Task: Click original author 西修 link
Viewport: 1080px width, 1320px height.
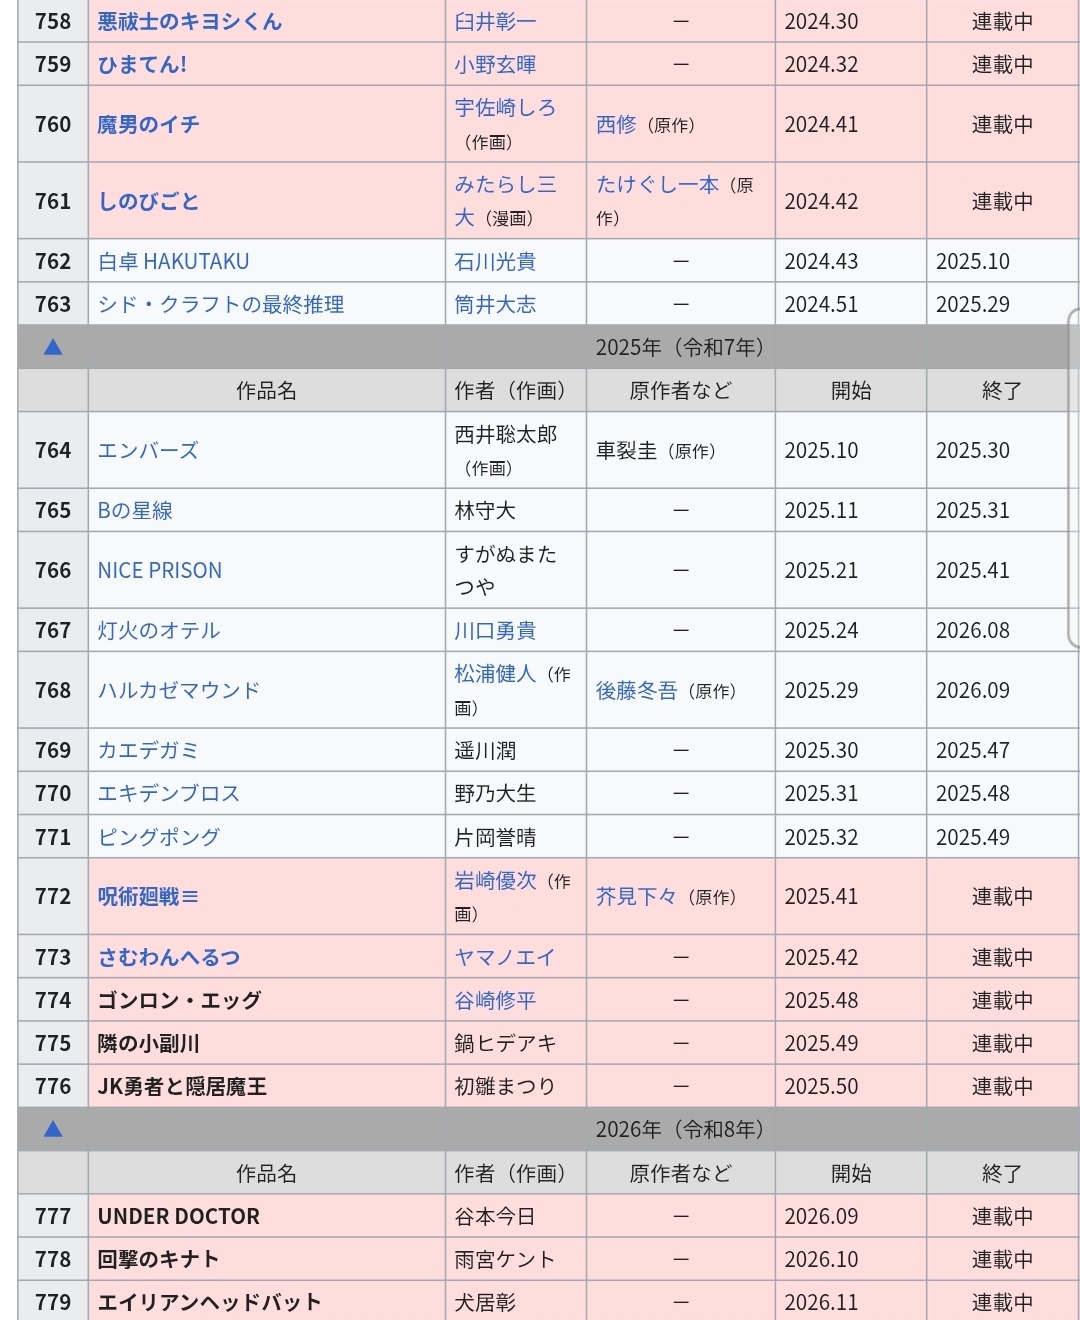Action: click(616, 125)
